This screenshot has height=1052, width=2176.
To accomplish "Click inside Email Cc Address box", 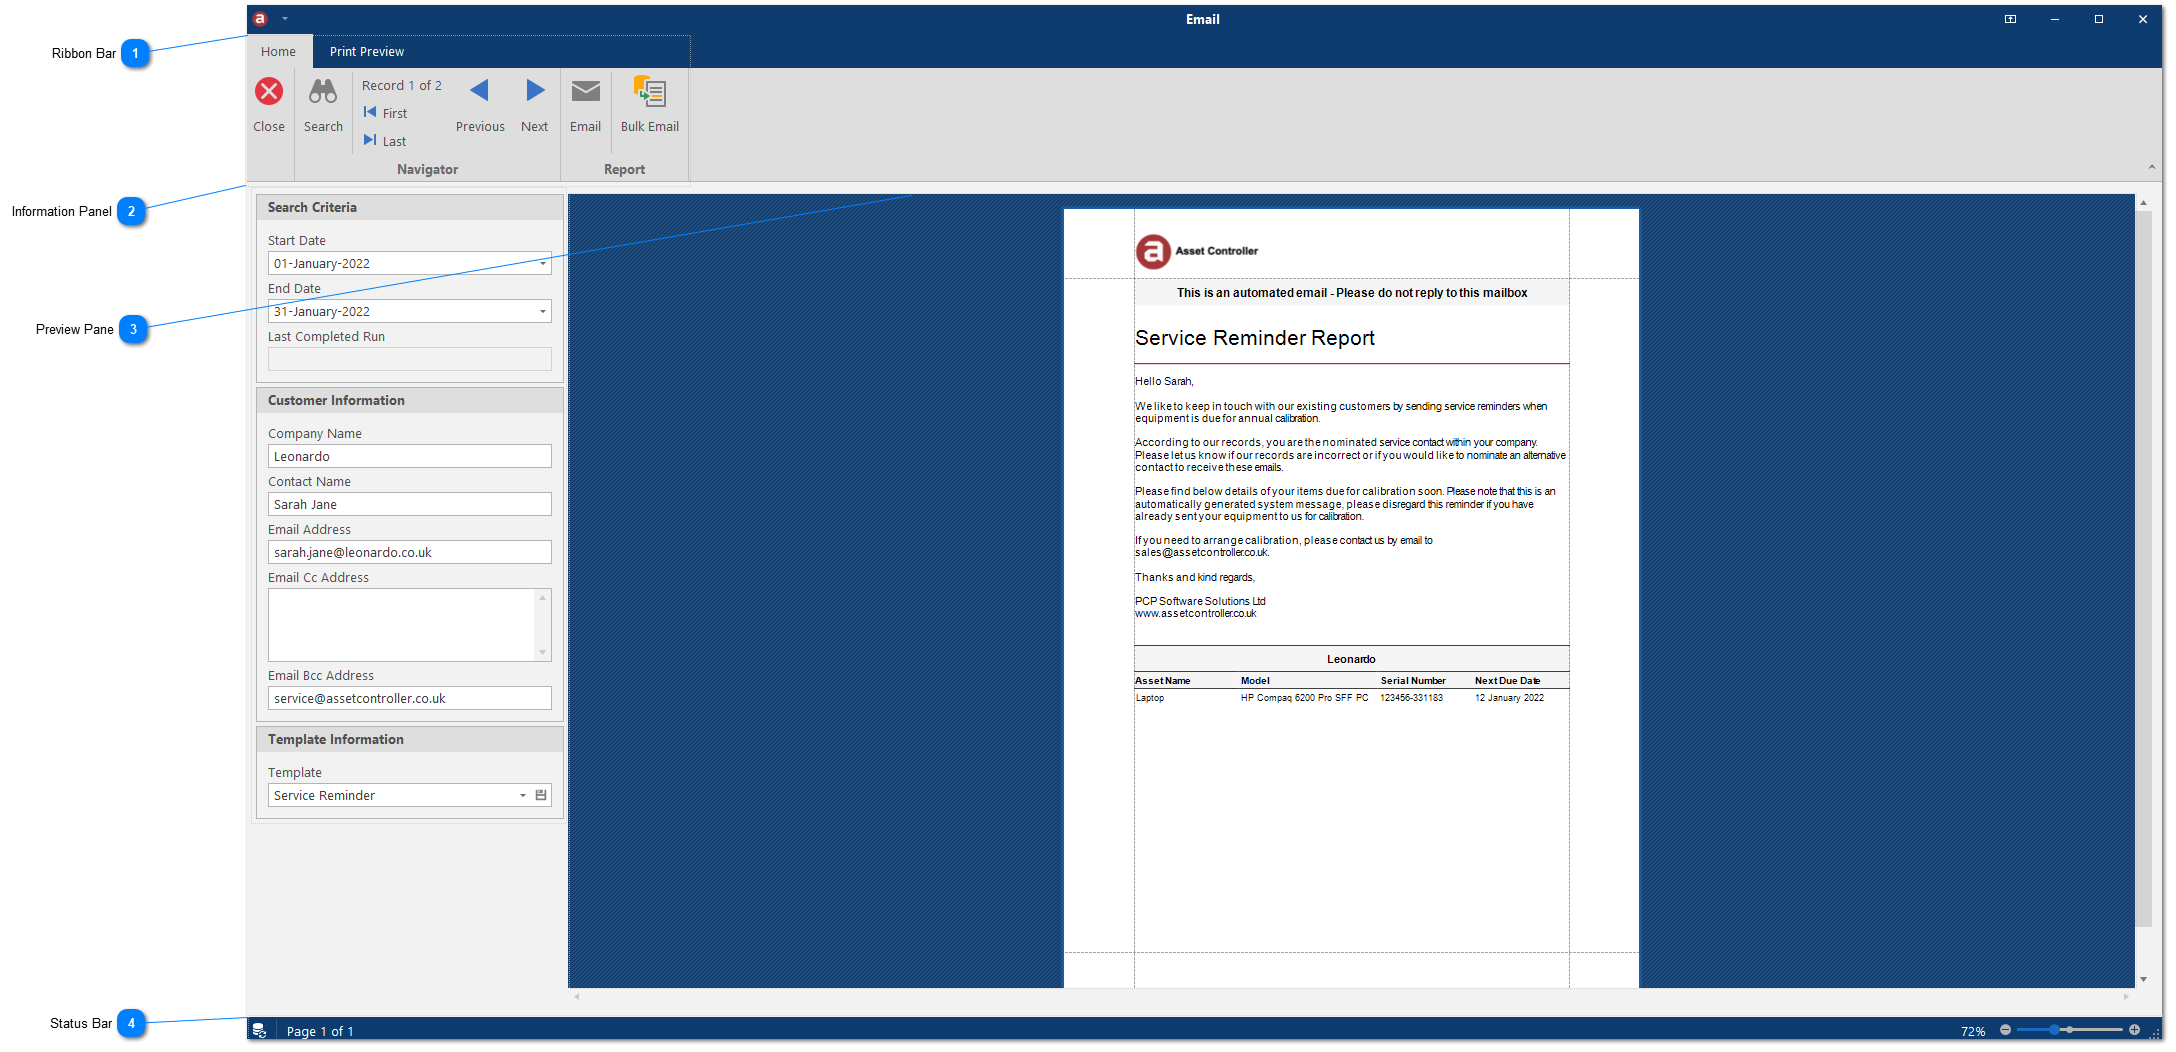I will click(401, 625).
